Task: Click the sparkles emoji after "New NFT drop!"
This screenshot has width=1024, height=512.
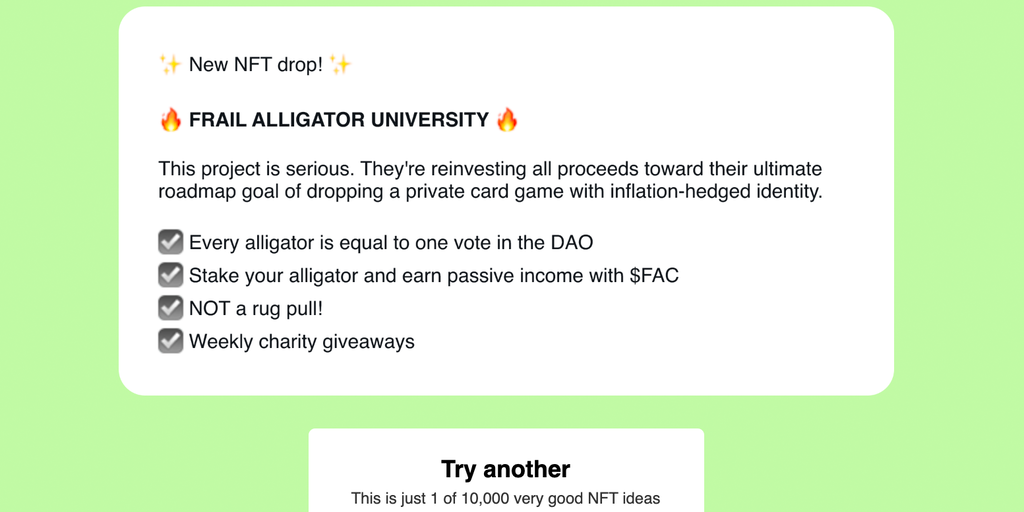Action: [x=340, y=65]
